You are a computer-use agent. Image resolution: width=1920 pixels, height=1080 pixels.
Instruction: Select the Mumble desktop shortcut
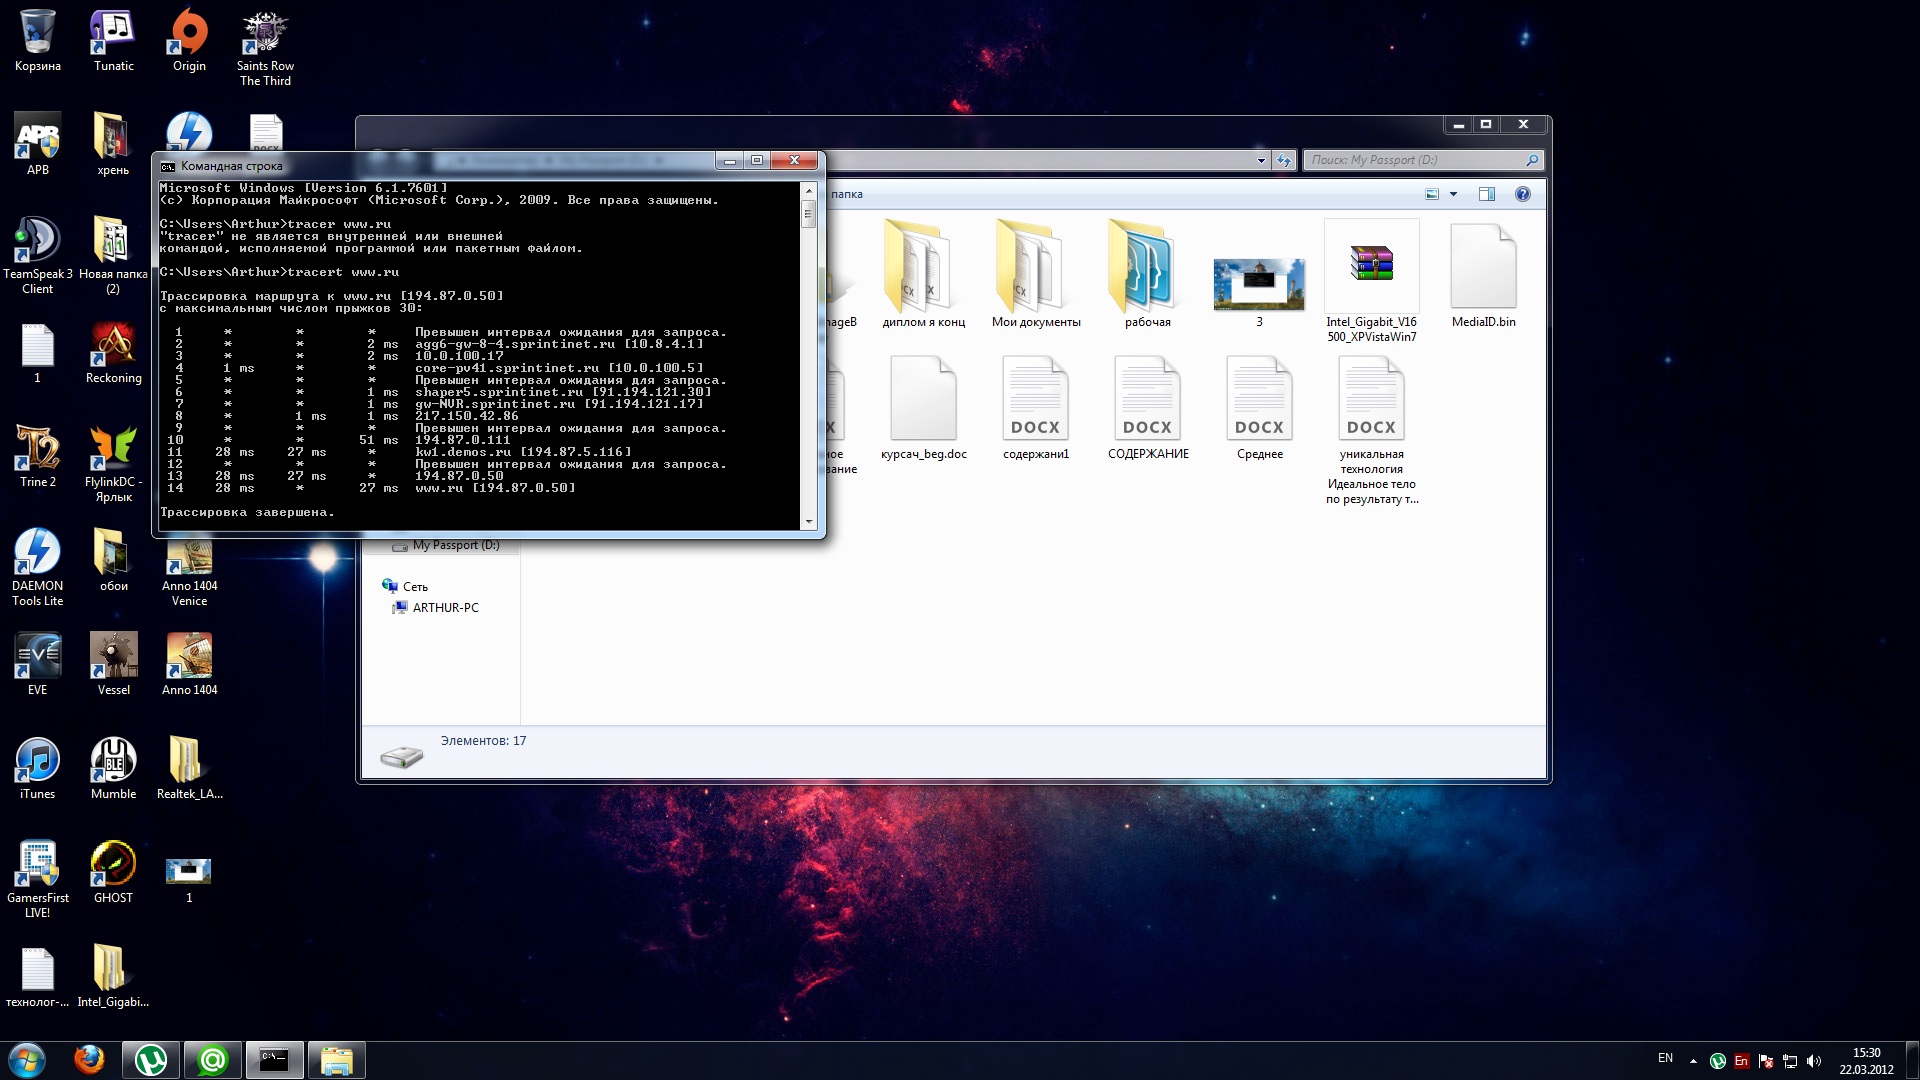click(113, 768)
